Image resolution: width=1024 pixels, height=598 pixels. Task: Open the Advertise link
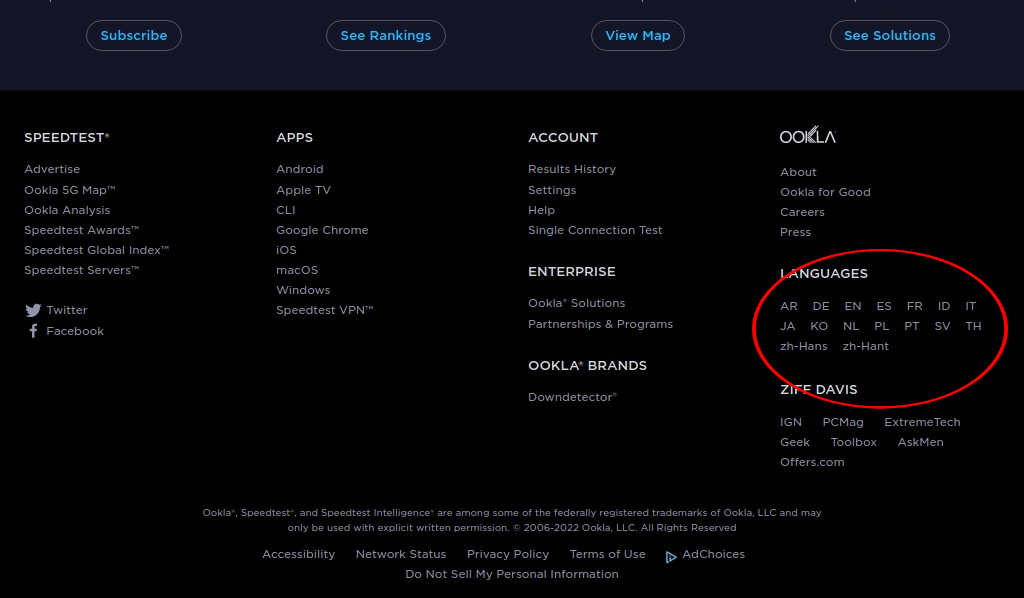point(52,169)
